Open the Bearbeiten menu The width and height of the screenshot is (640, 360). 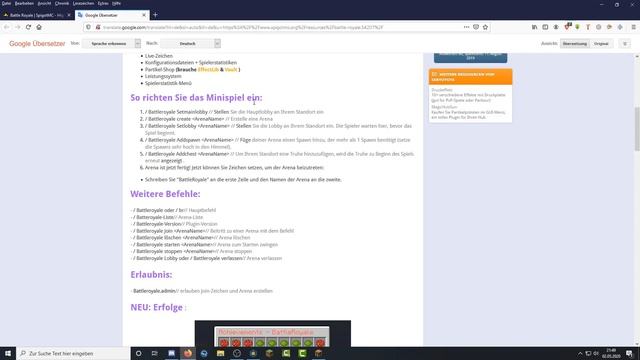pyautogui.click(x=24, y=3)
